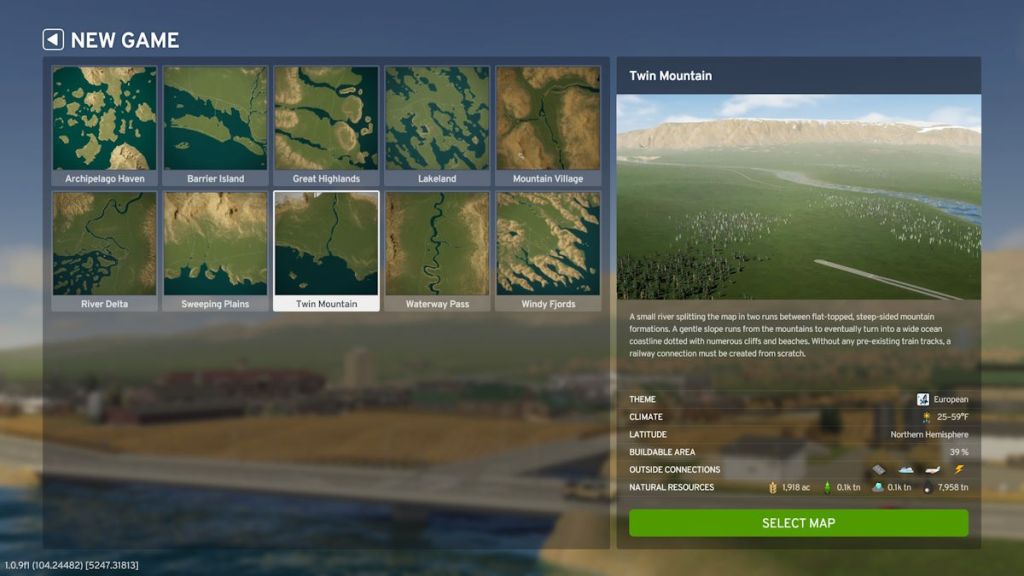Viewport: 1024px width, 576px height.
Task: Click the climate sun icon
Action: (925, 416)
